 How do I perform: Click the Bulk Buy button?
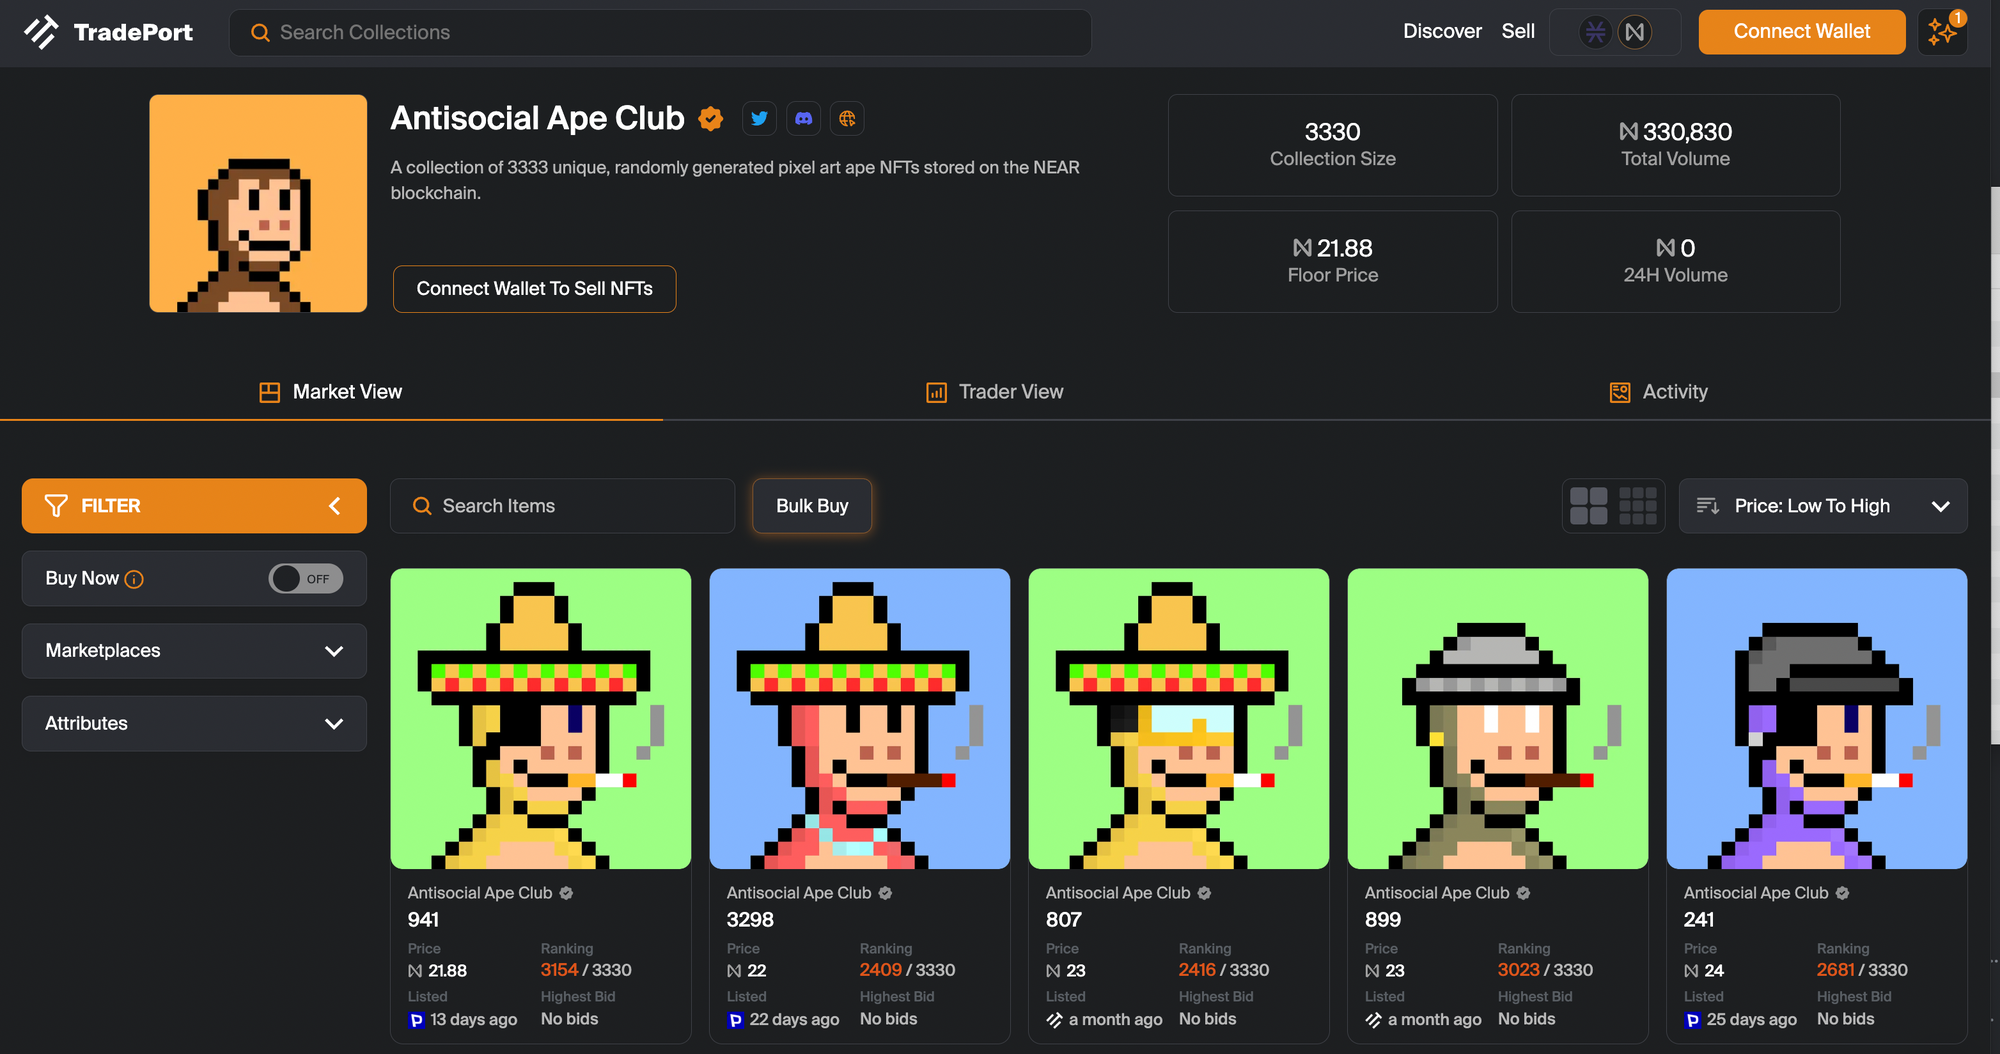[x=812, y=506]
